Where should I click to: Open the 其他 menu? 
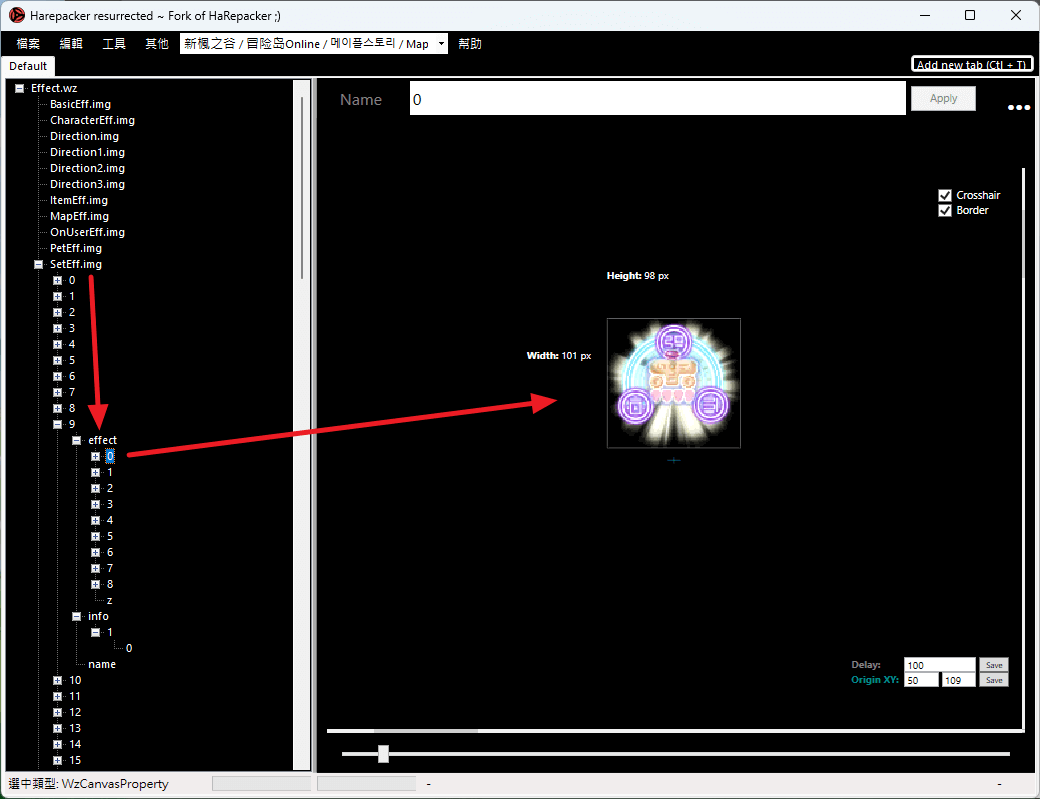coord(157,44)
